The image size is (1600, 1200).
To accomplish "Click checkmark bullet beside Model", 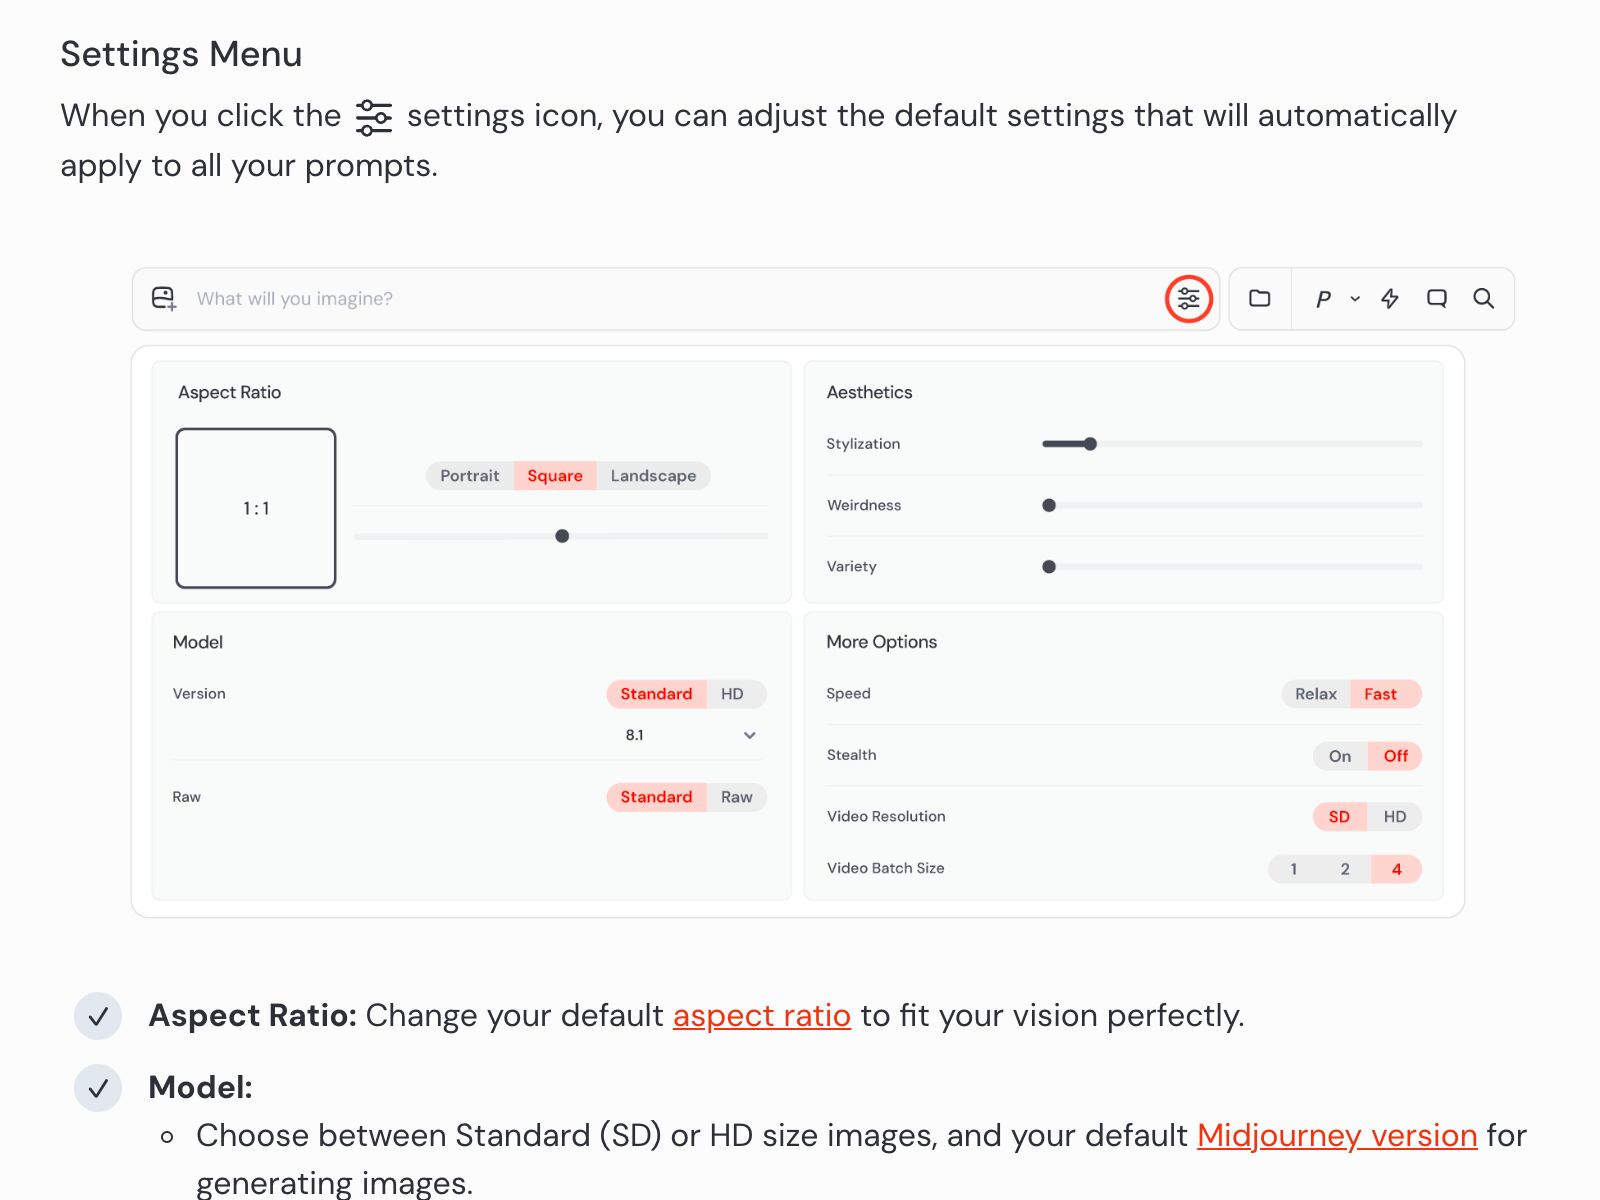I will point(98,1088).
